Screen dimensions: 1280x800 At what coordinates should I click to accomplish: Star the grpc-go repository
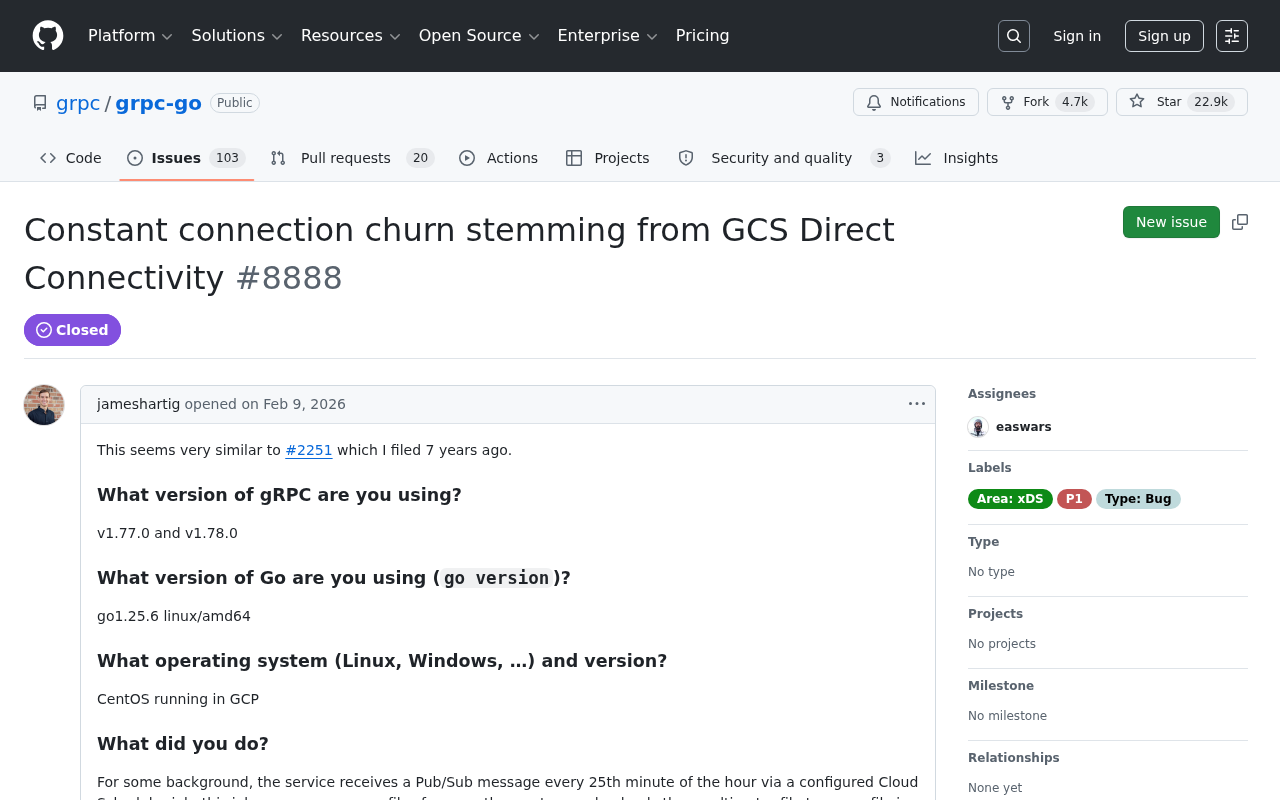1182,102
